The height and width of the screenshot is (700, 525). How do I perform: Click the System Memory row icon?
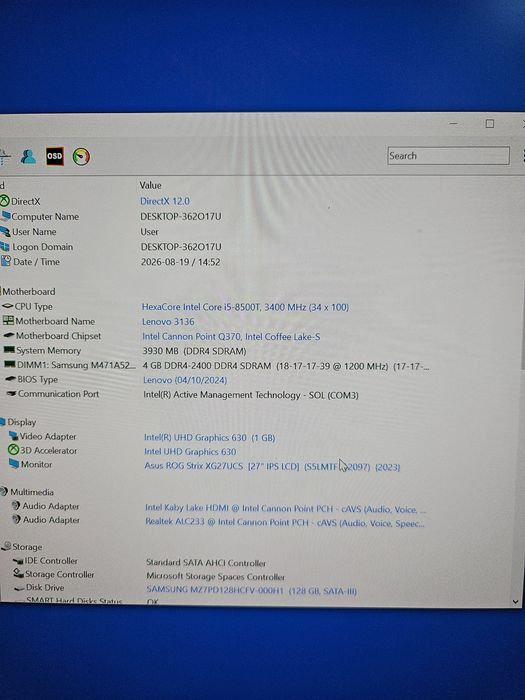click(x=9, y=350)
